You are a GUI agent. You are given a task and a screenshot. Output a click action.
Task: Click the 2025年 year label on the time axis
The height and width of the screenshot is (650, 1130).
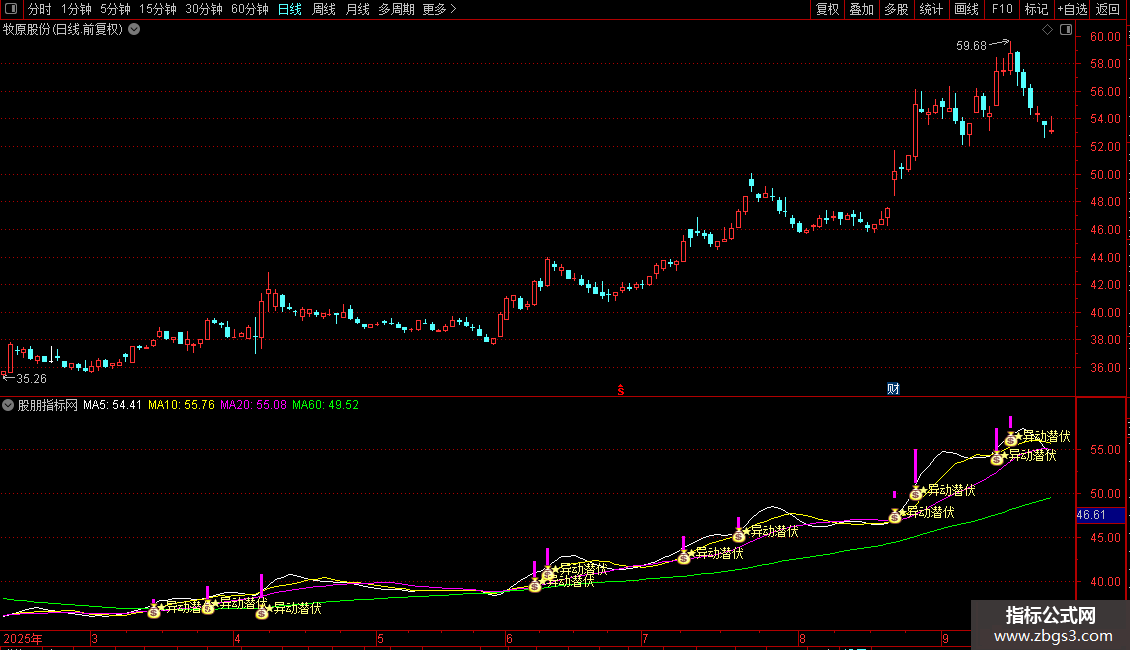click(x=23, y=638)
